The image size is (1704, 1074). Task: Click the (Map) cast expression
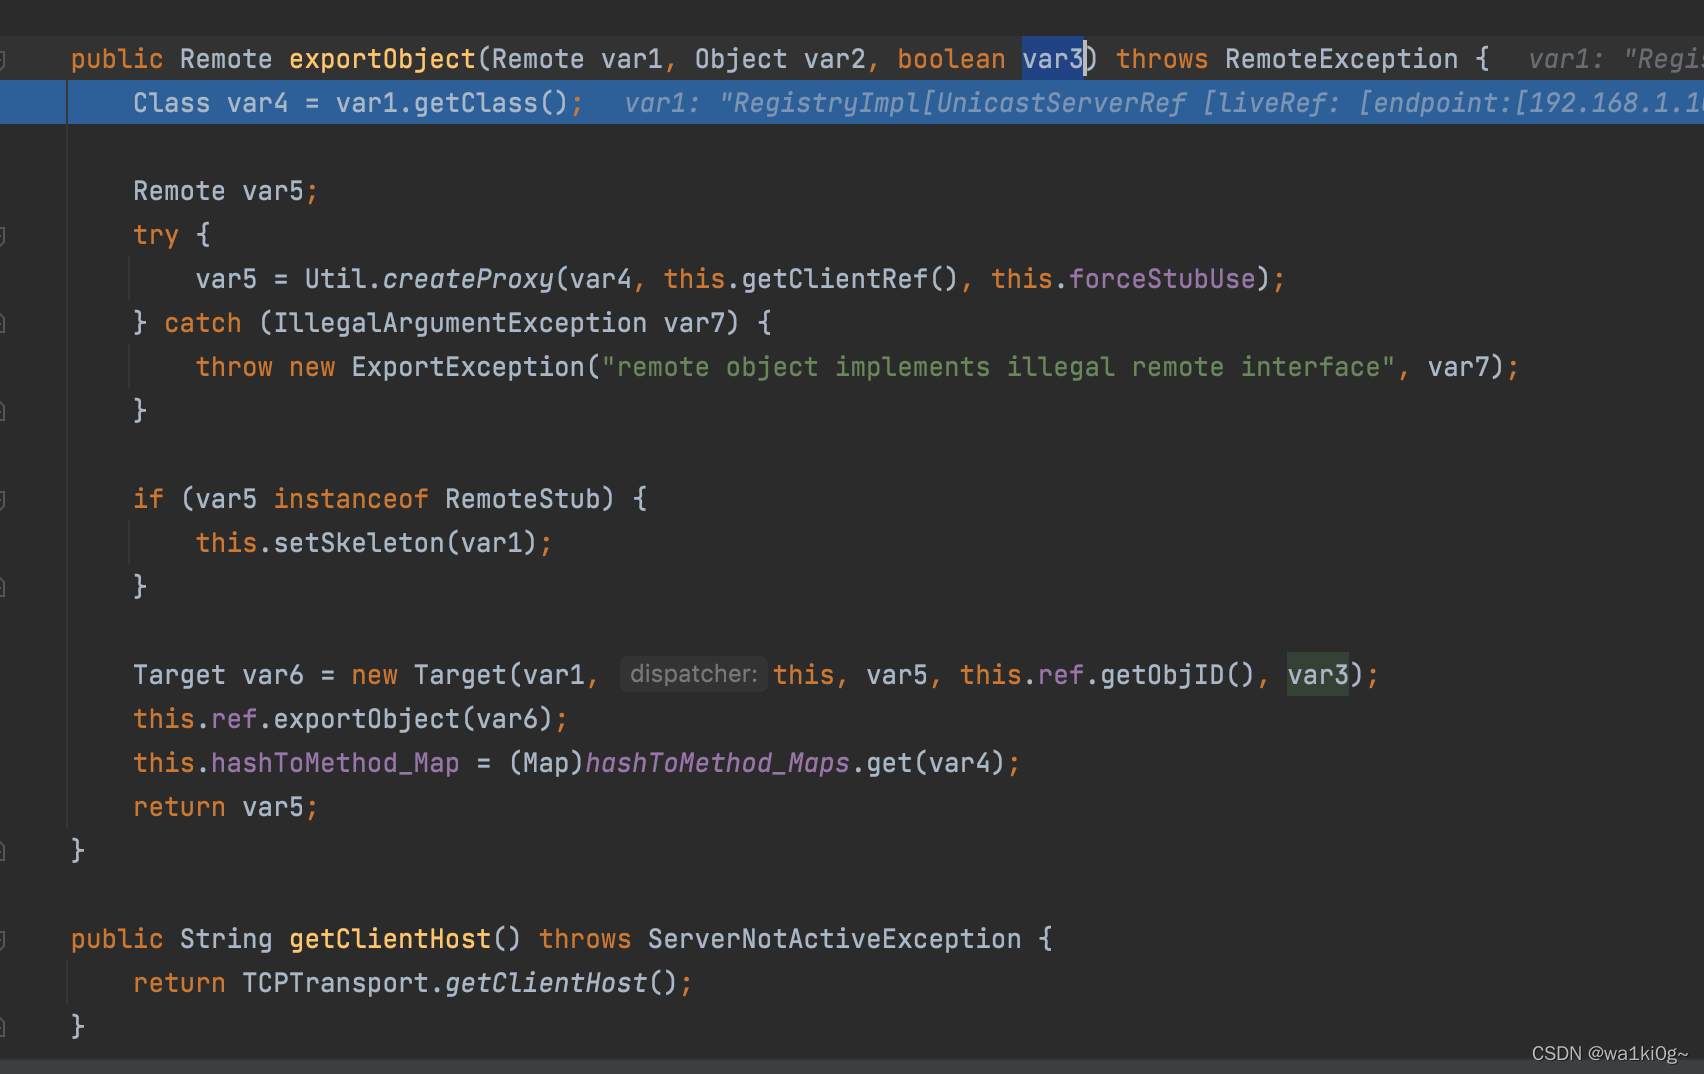point(546,763)
